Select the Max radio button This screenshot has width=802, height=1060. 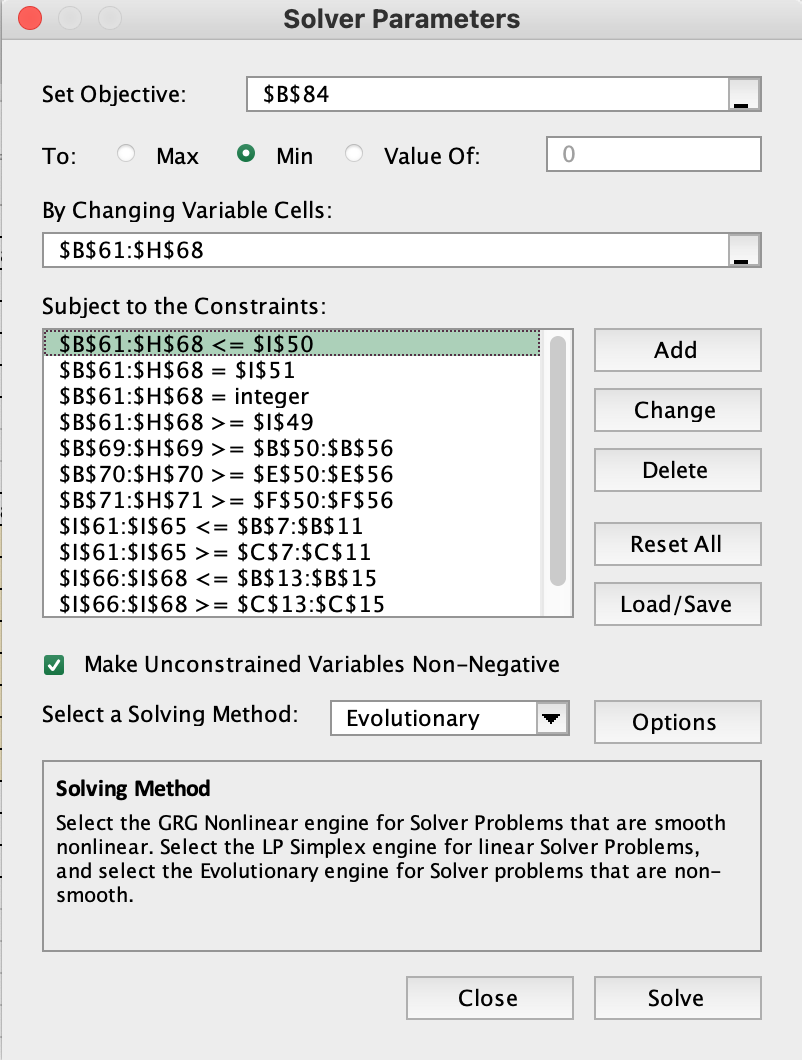(126, 154)
